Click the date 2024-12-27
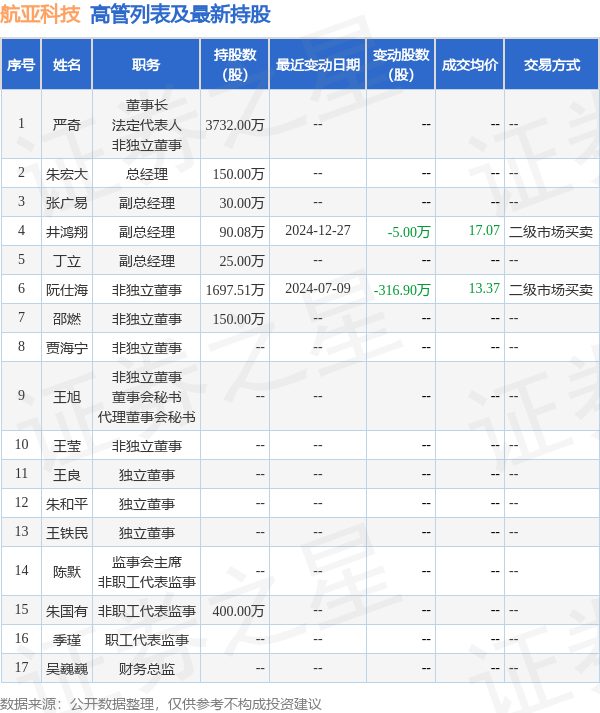 click(x=318, y=231)
